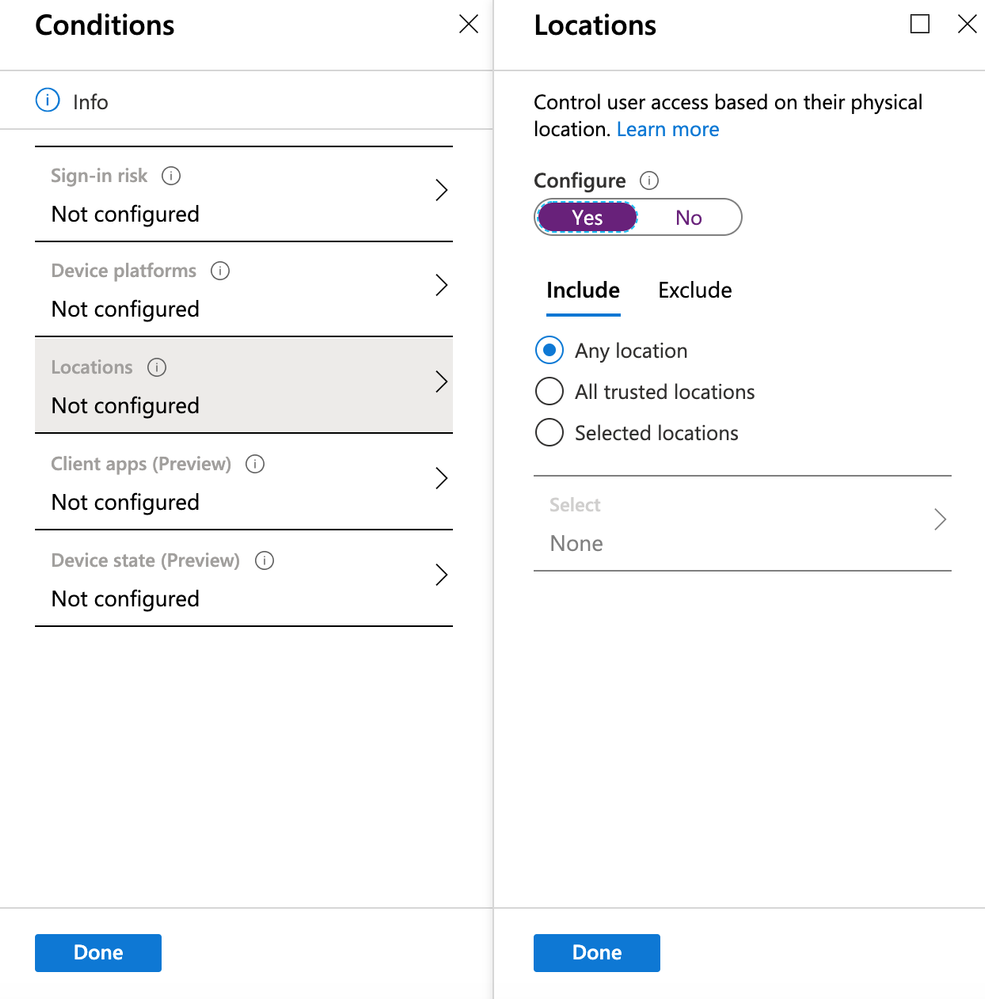This screenshot has height=999, width=985.
Task: Click the blue Info icon under Conditions
Action: pos(47,101)
